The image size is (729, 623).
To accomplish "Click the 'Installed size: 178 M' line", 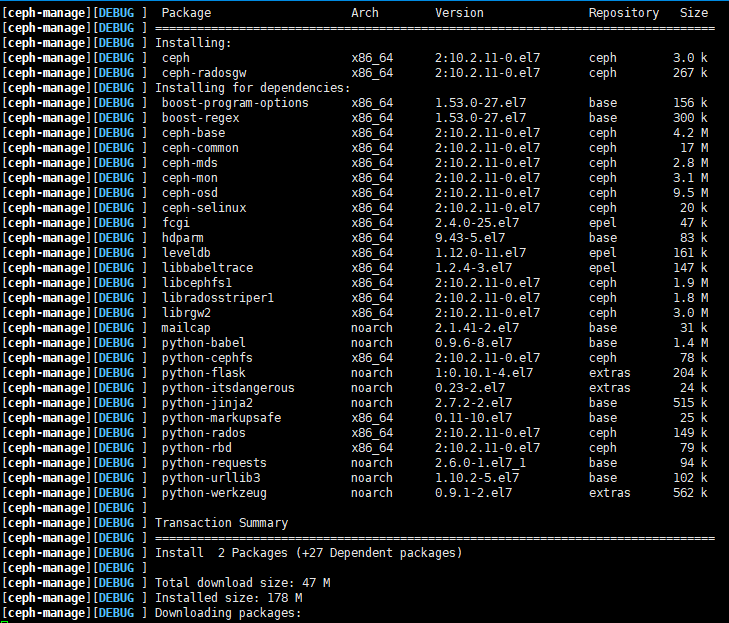I will pyautogui.click(x=228, y=598).
